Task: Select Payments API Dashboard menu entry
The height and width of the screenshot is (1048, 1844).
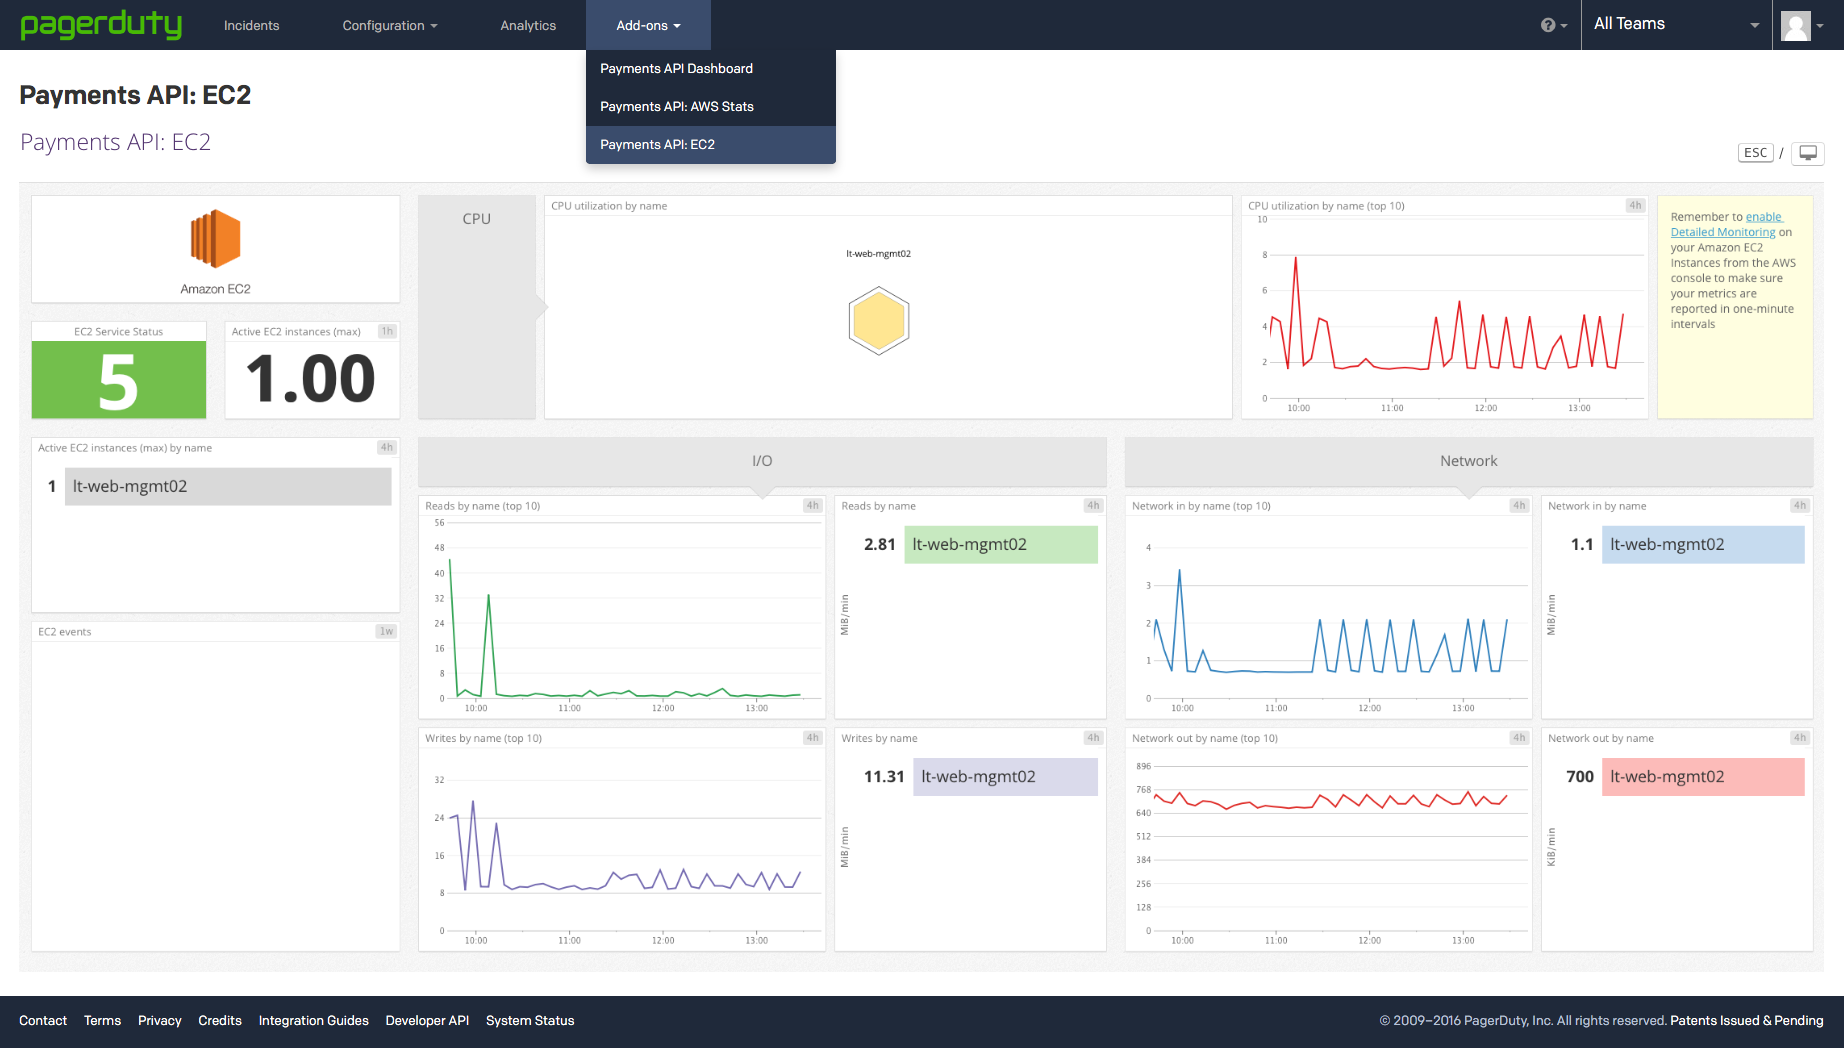Action: click(x=676, y=68)
